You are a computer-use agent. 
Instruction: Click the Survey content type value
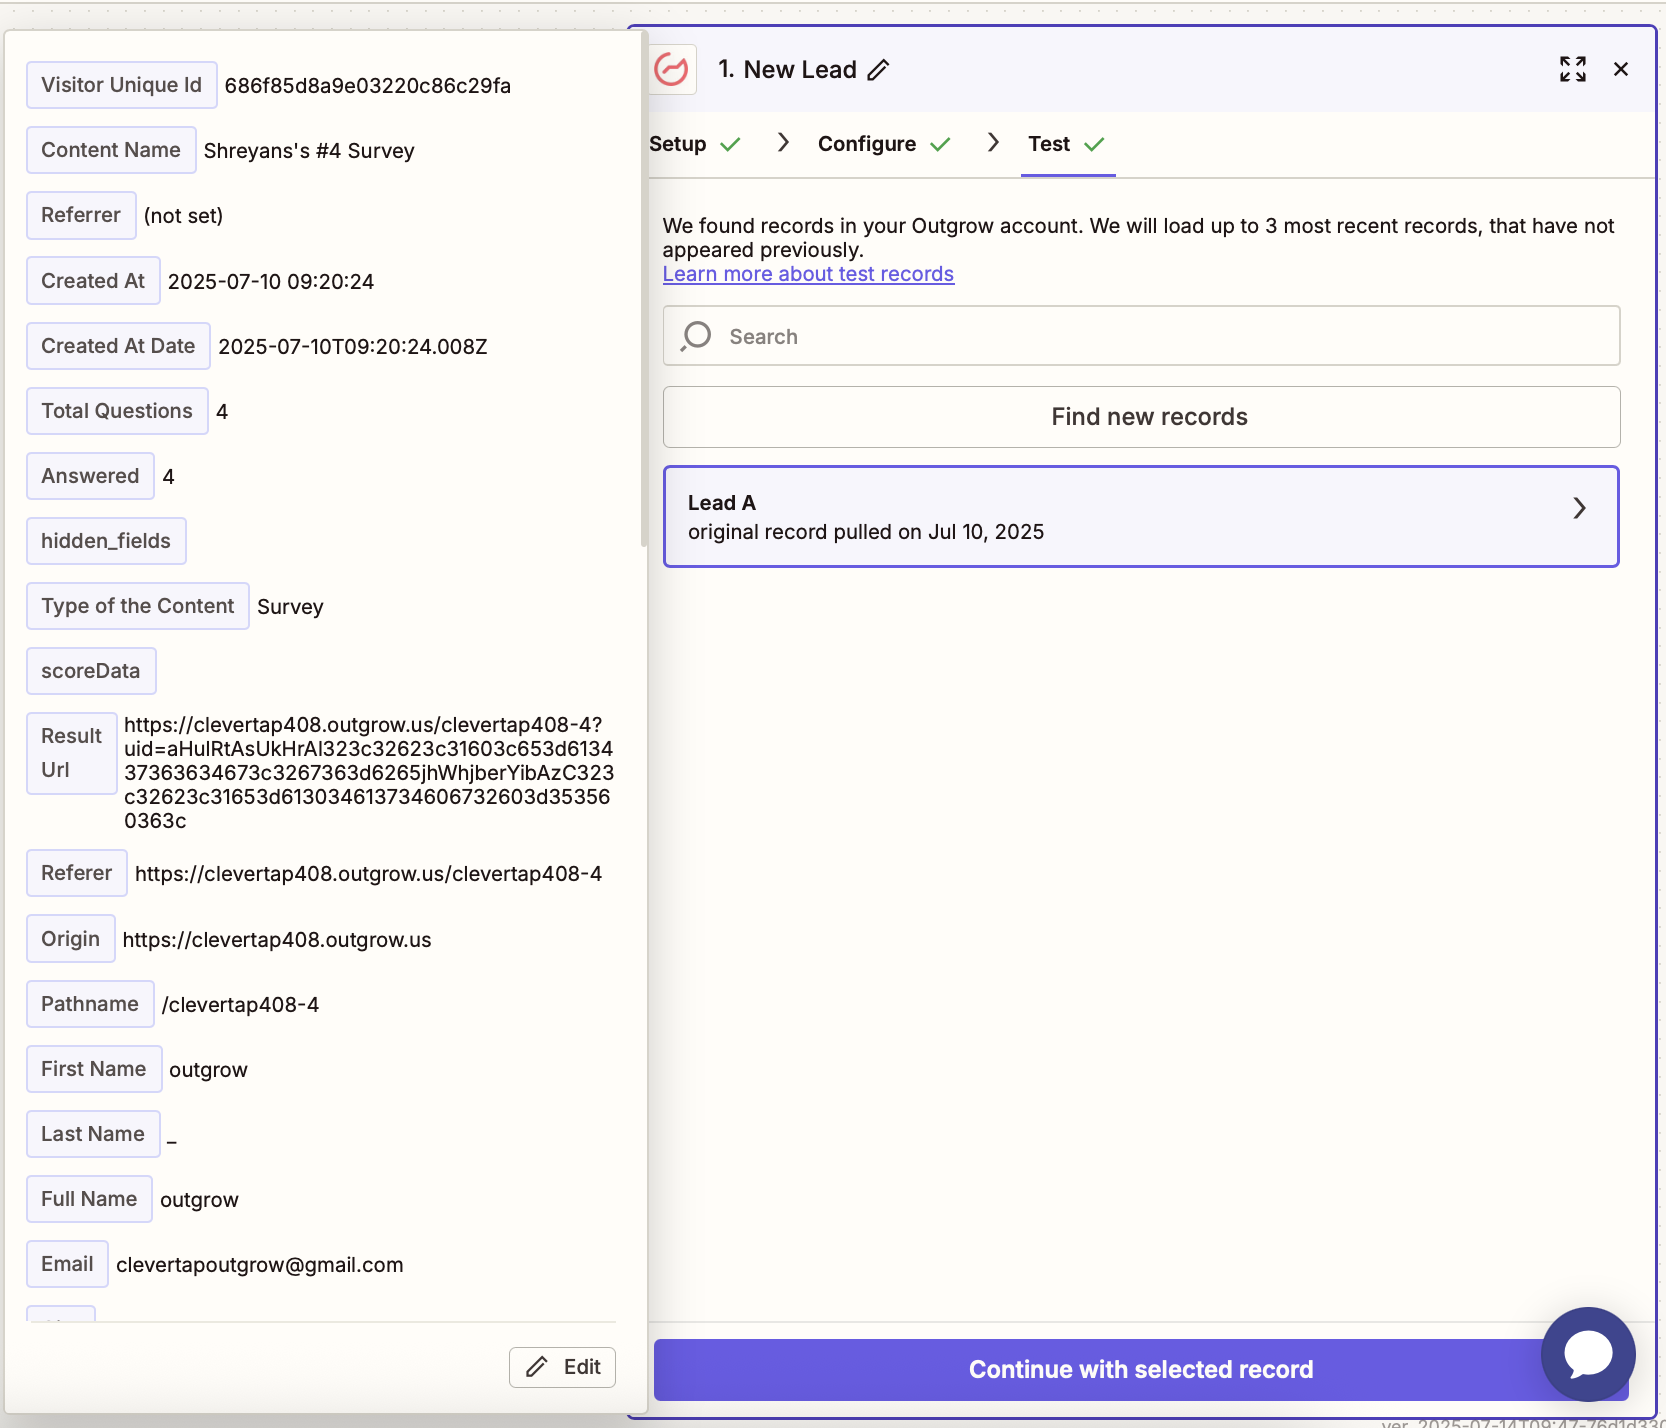(x=291, y=607)
